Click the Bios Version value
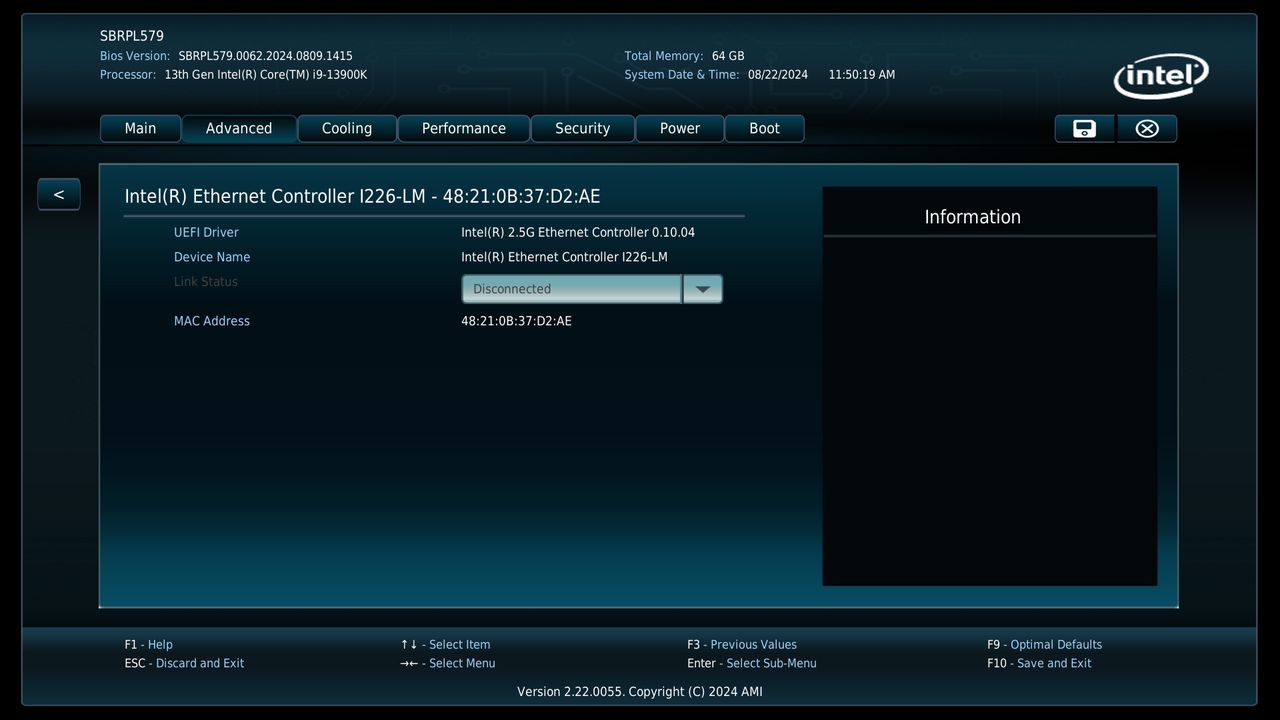 pyautogui.click(x=265, y=56)
